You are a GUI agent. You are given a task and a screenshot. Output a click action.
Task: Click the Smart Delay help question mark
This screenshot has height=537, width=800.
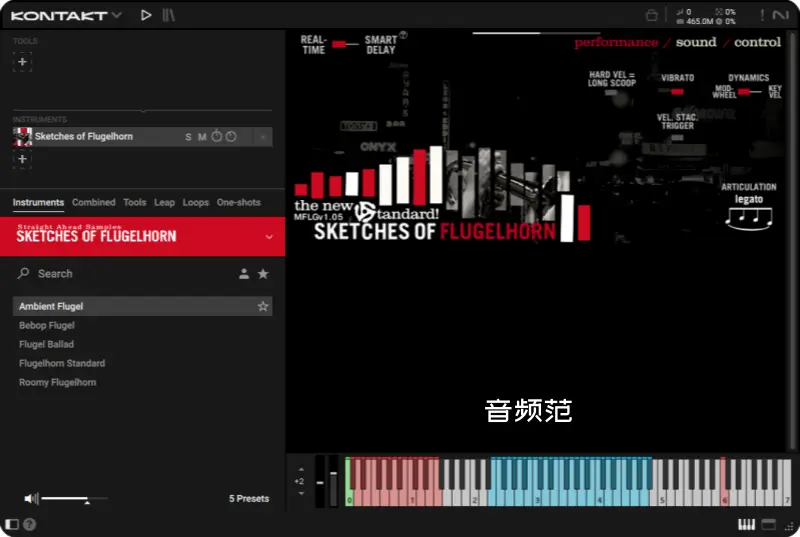[x=403, y=35]
